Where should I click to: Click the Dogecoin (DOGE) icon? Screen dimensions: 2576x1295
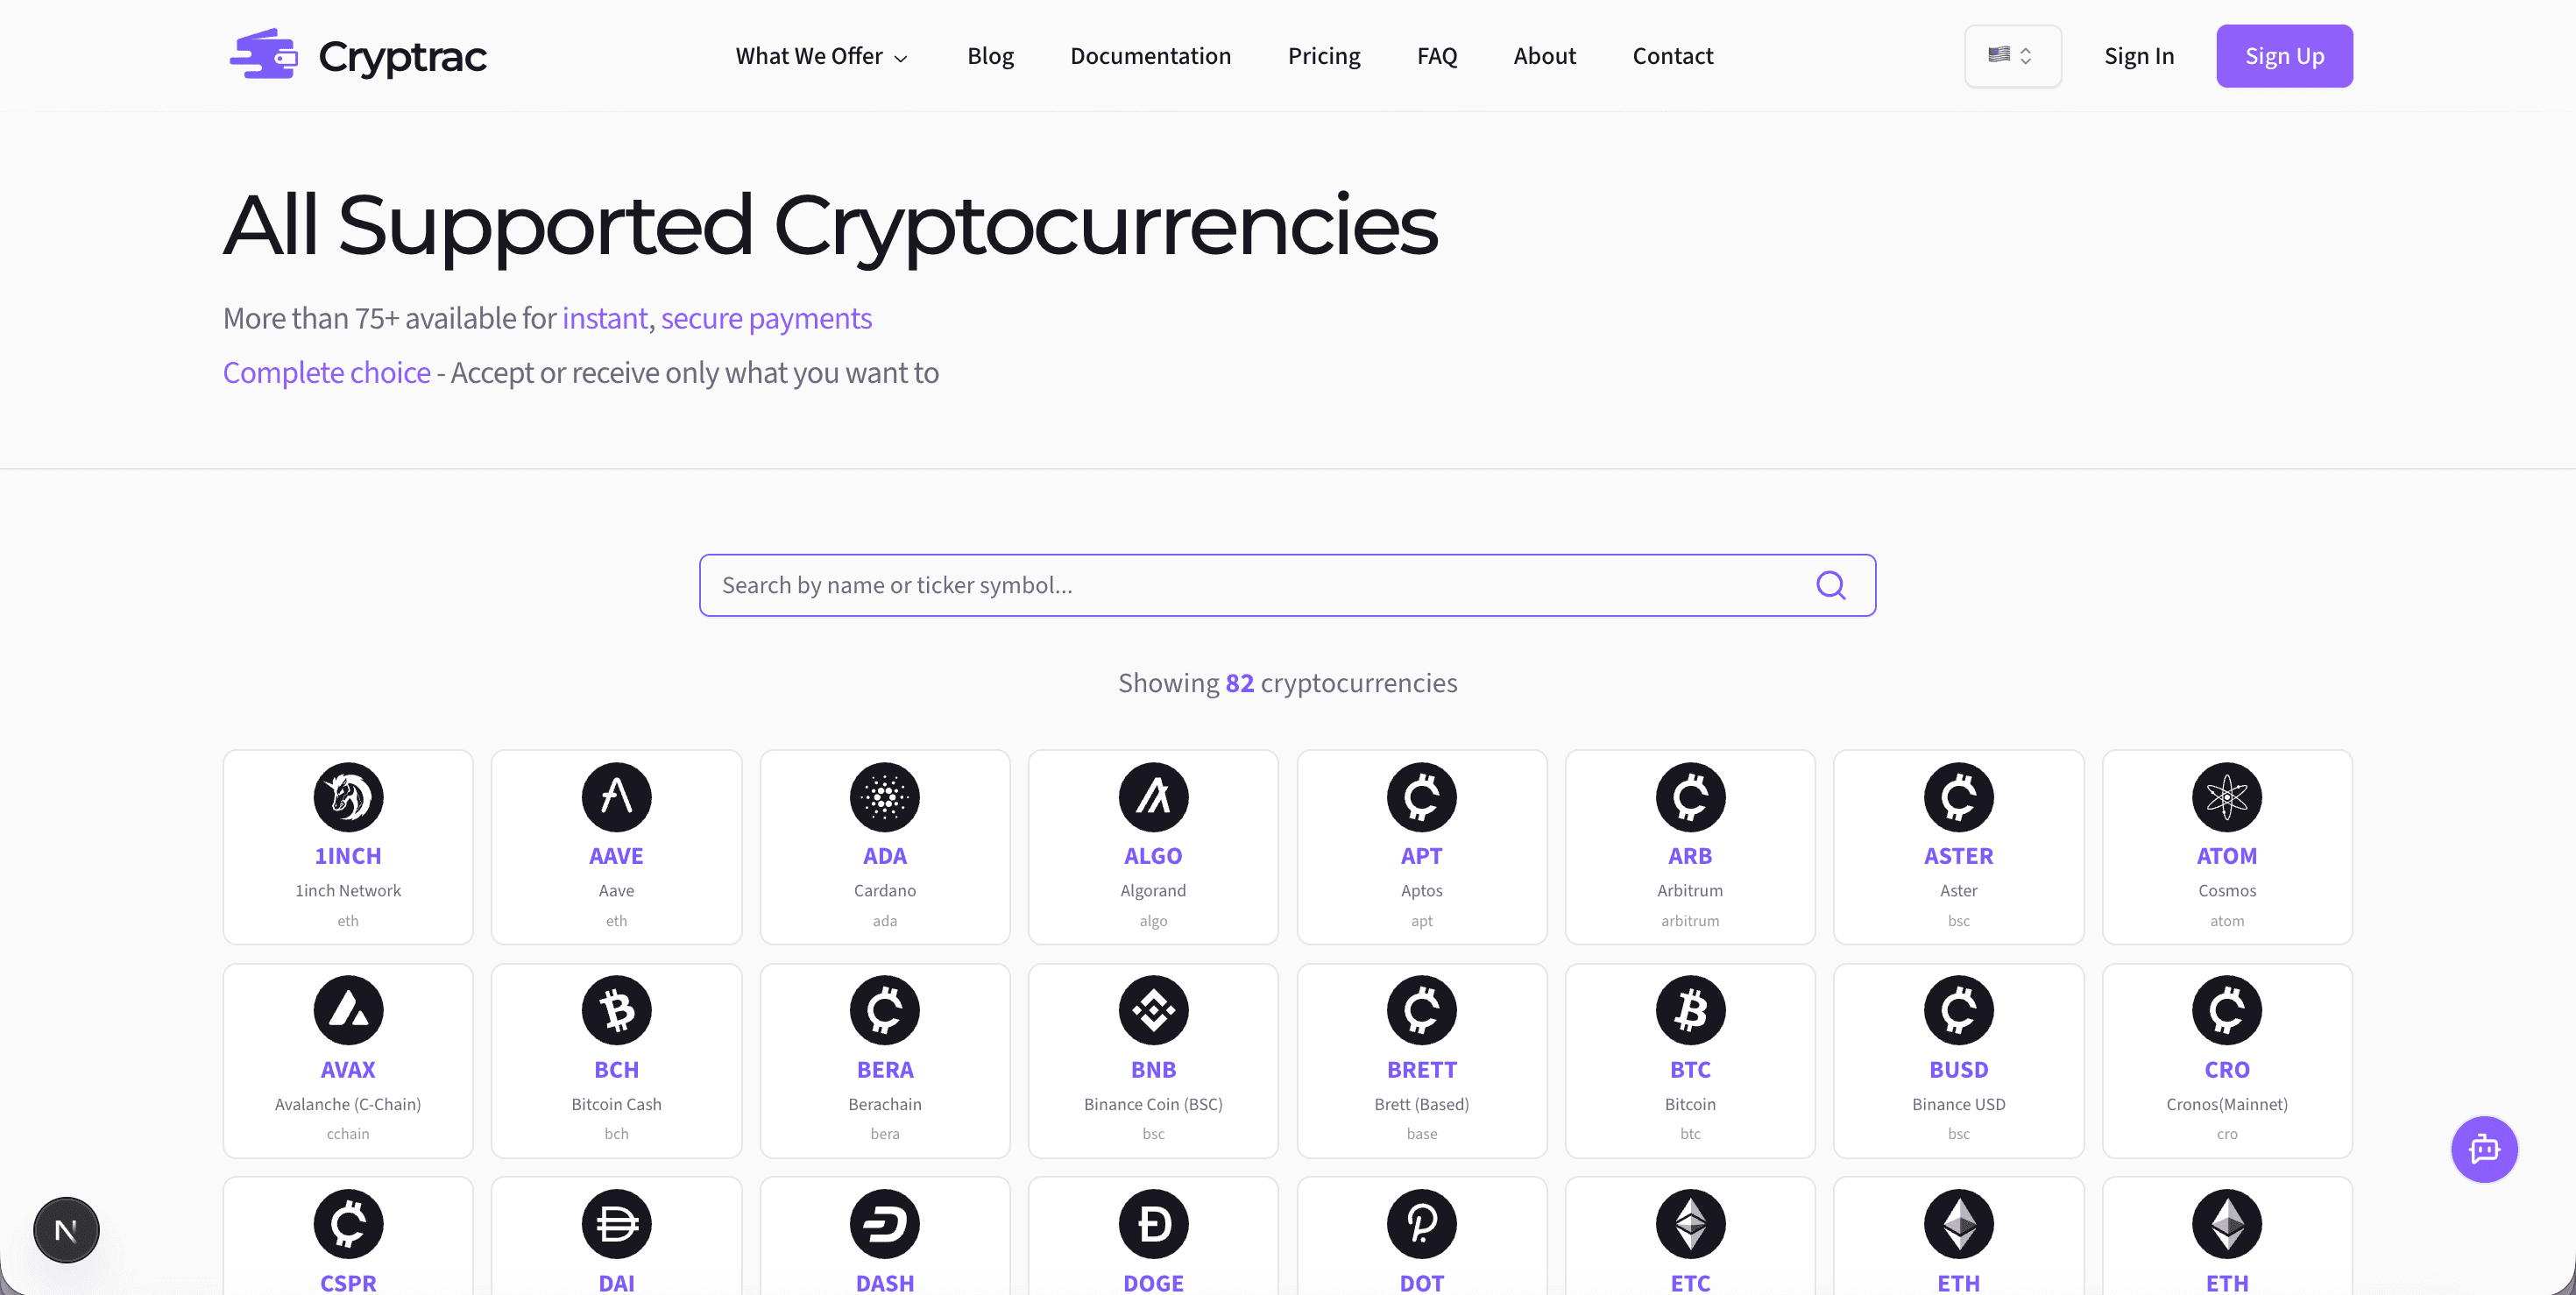pyautogui.click(x=1153, y=1223)
